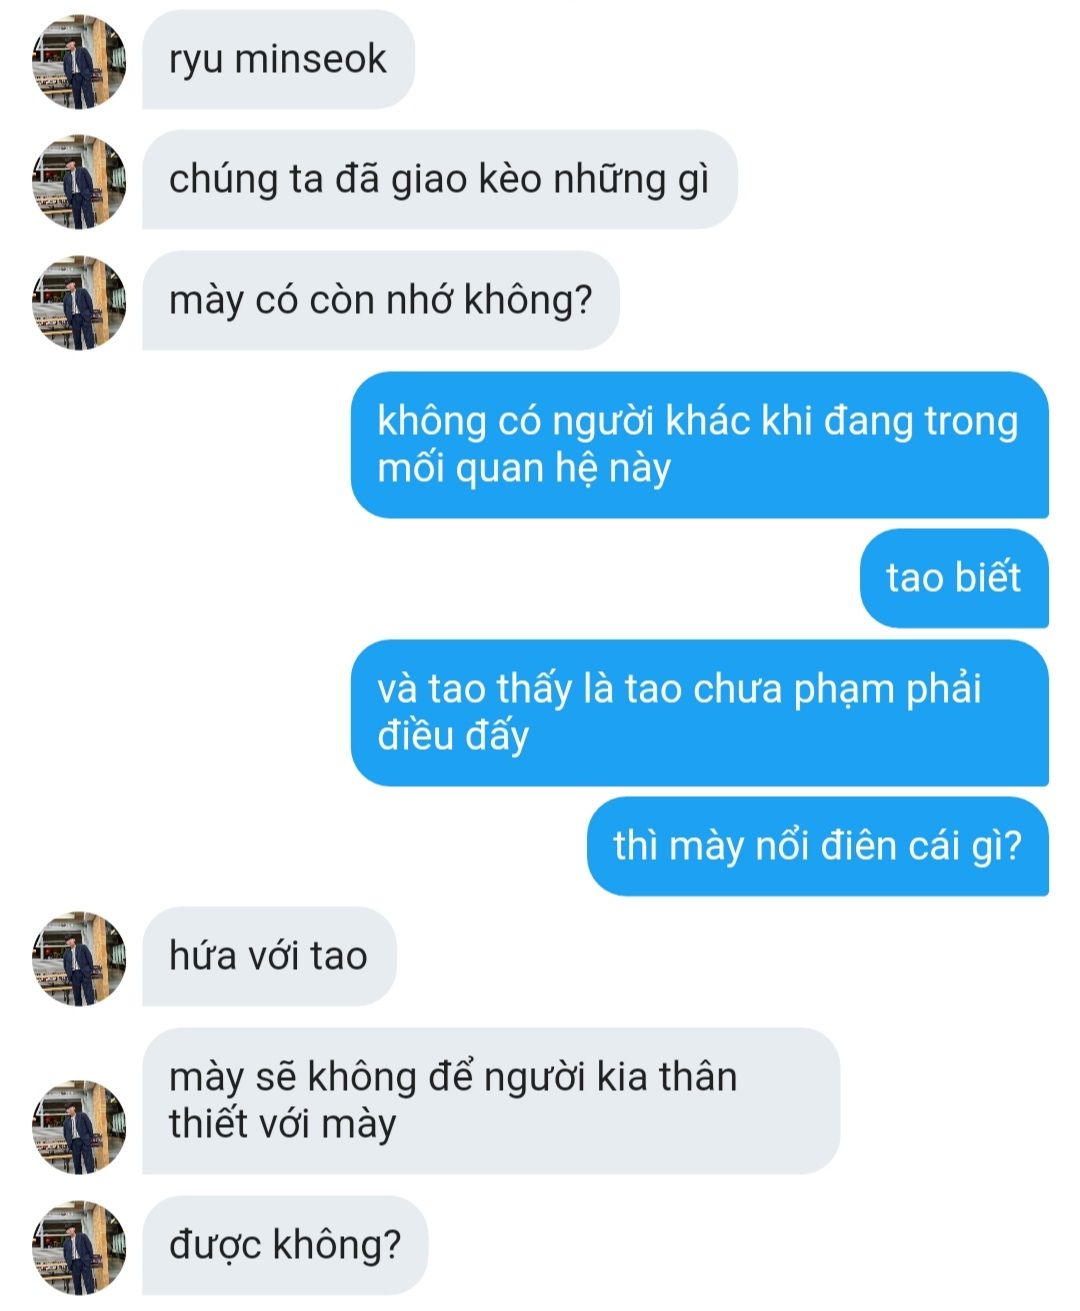
Task: Tap avatar beside "mày có còn nhớ không?"
Action: pos(80,303)
